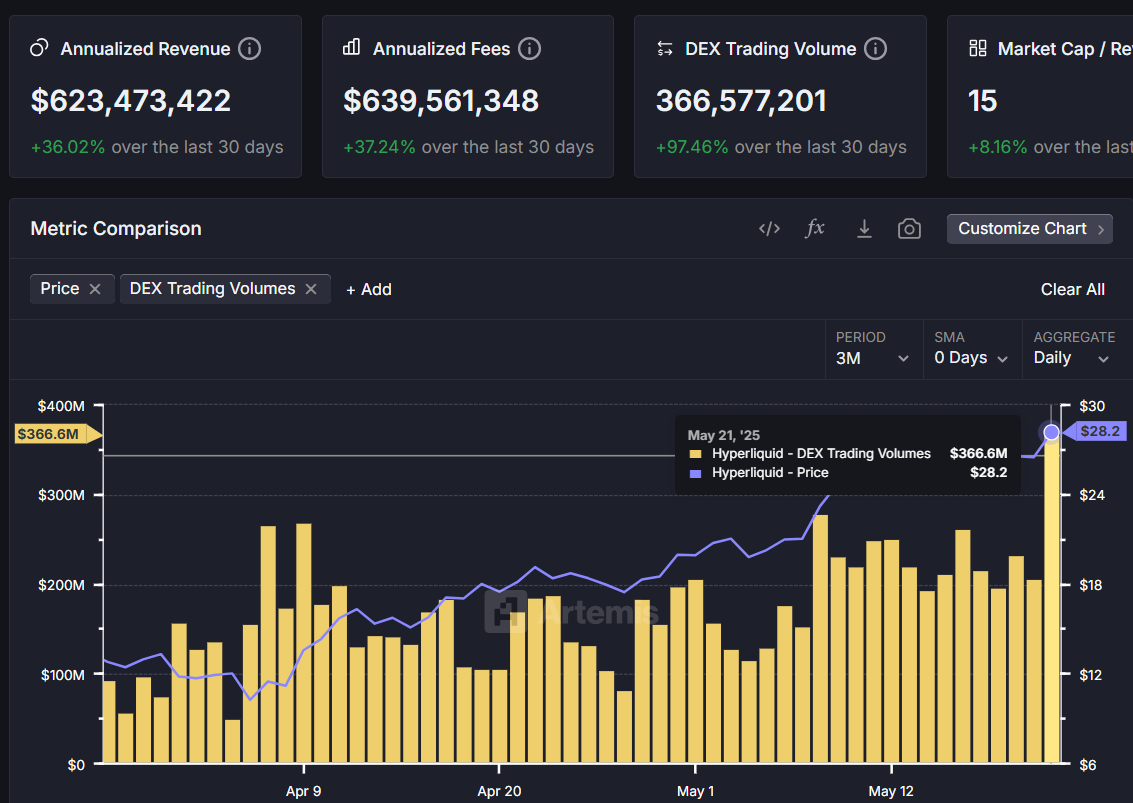Click the Annualized Revenue info icon

pyautogui.click(x=249, y=49)
